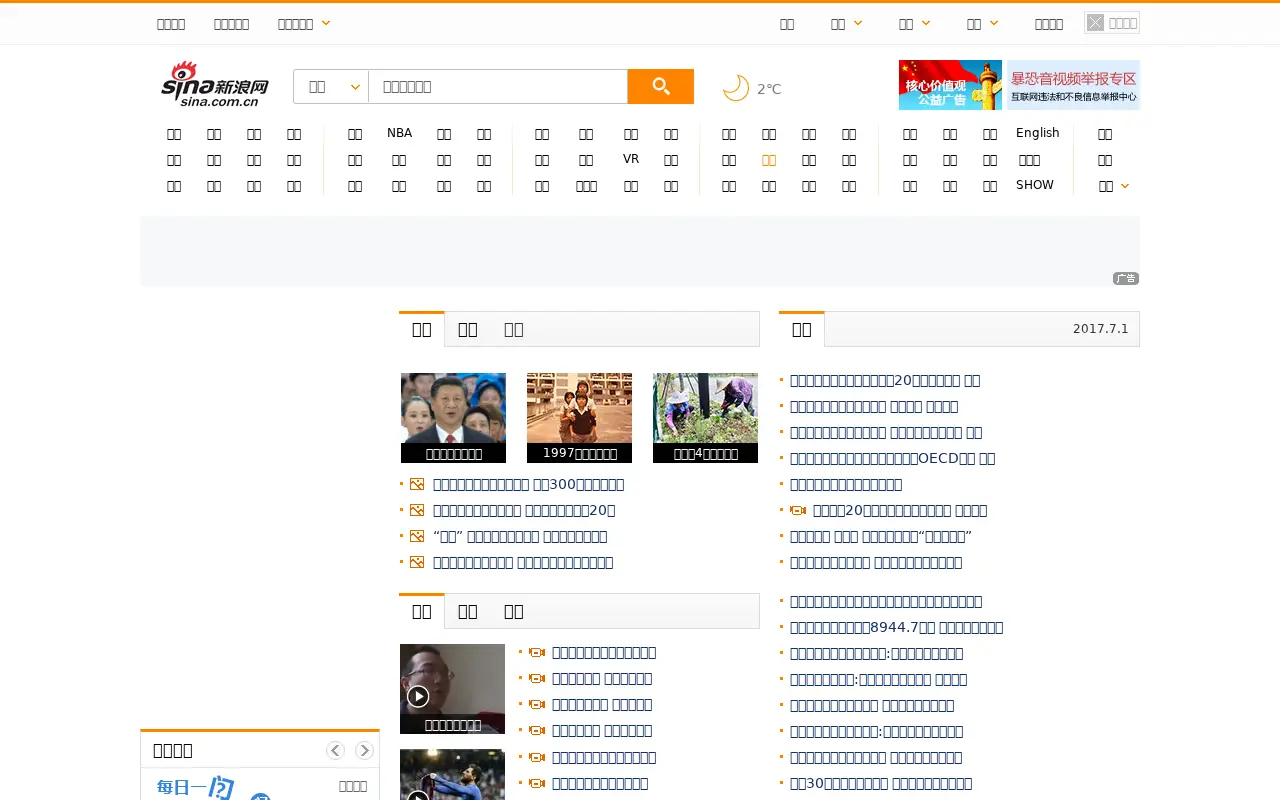This screenshot has width=1280, height=800.
Task: Open the 1997 captioned photo thumbnail
Action: coord(579,418)
